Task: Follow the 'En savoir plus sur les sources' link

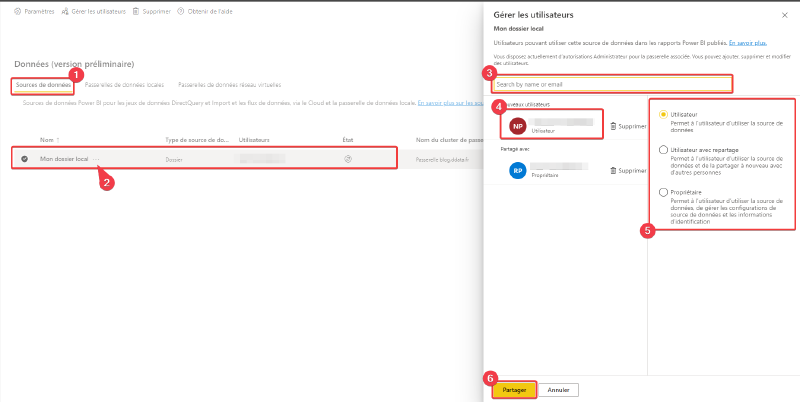Action: [x=450, y=103]
